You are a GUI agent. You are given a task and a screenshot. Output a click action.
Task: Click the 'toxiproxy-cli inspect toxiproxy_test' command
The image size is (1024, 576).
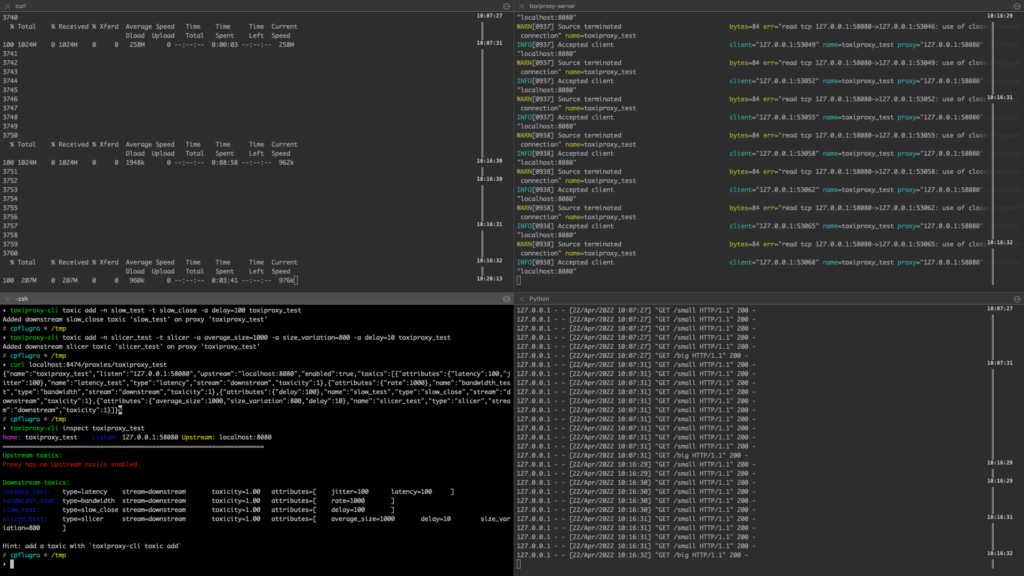(77, 428)
